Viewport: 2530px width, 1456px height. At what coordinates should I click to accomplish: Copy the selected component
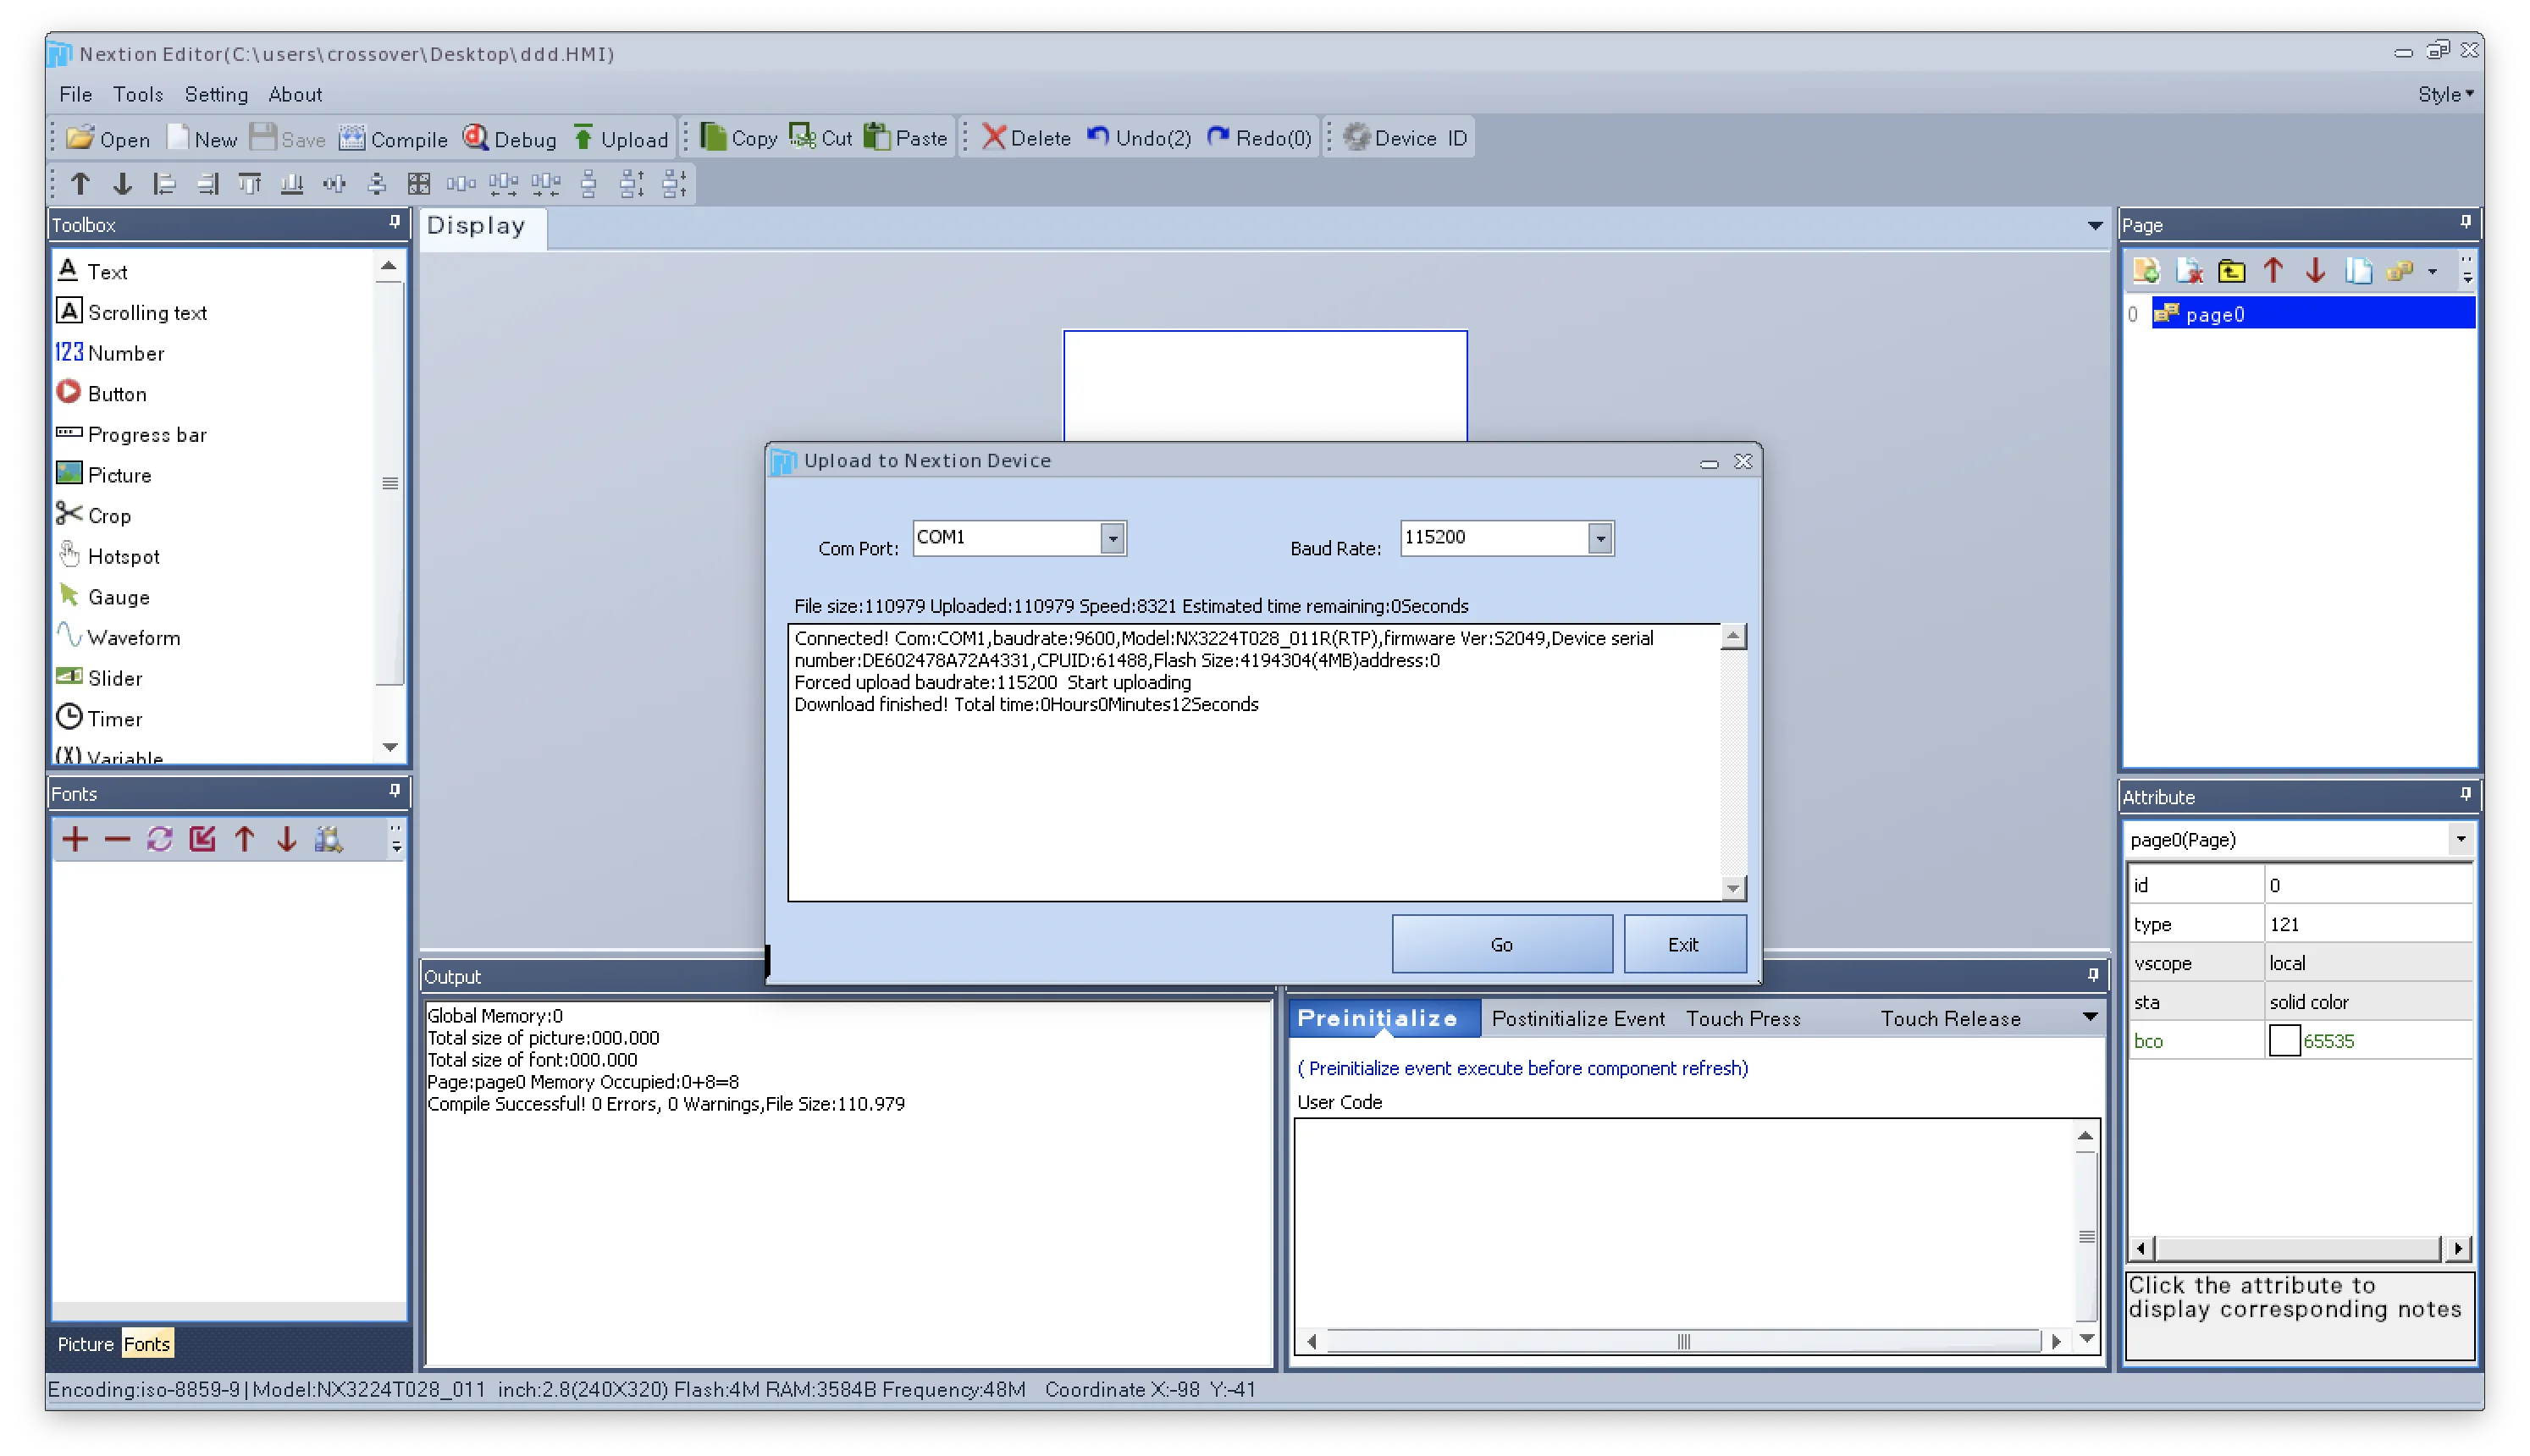pyautogui.click(x=739, y=138)
